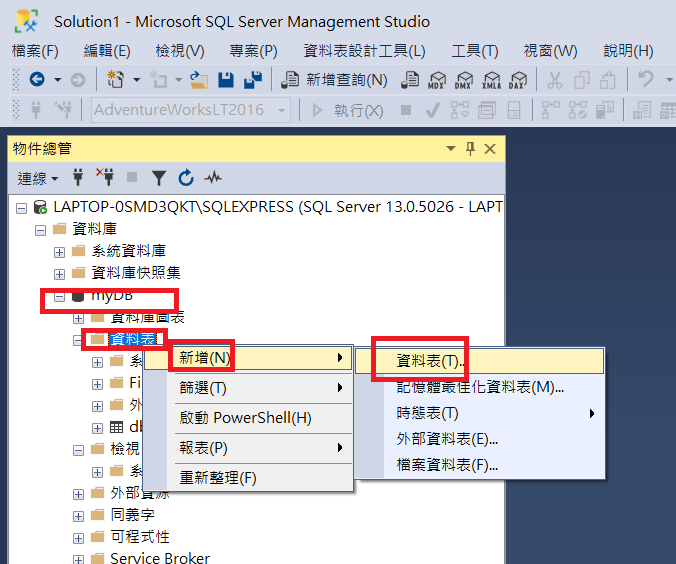Close the 物件總管 panel
Screen dimensions: 676x564
click(490, 149)
